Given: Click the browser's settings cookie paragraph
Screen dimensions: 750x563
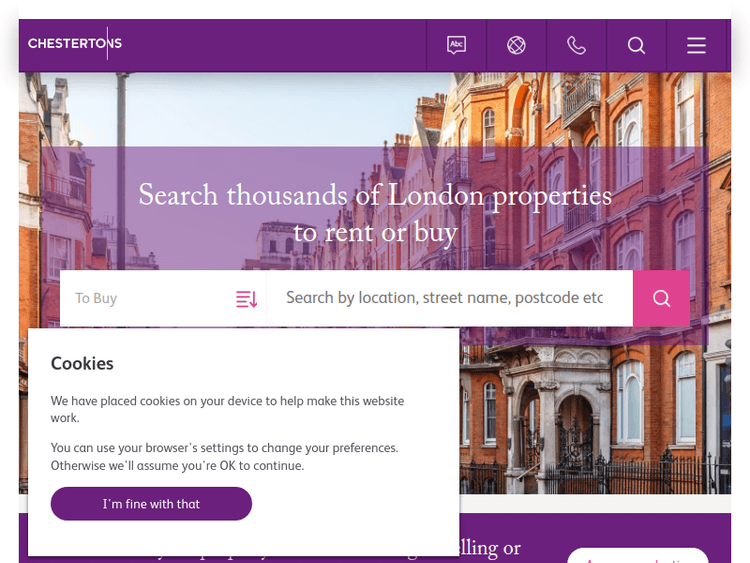Looking at the screenshot, I should (225, 457).
